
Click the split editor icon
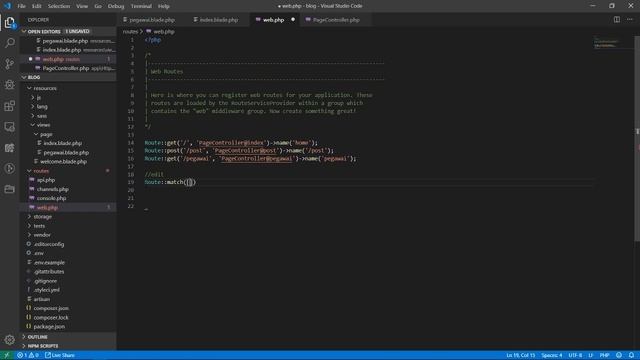[x=617, y=20]
